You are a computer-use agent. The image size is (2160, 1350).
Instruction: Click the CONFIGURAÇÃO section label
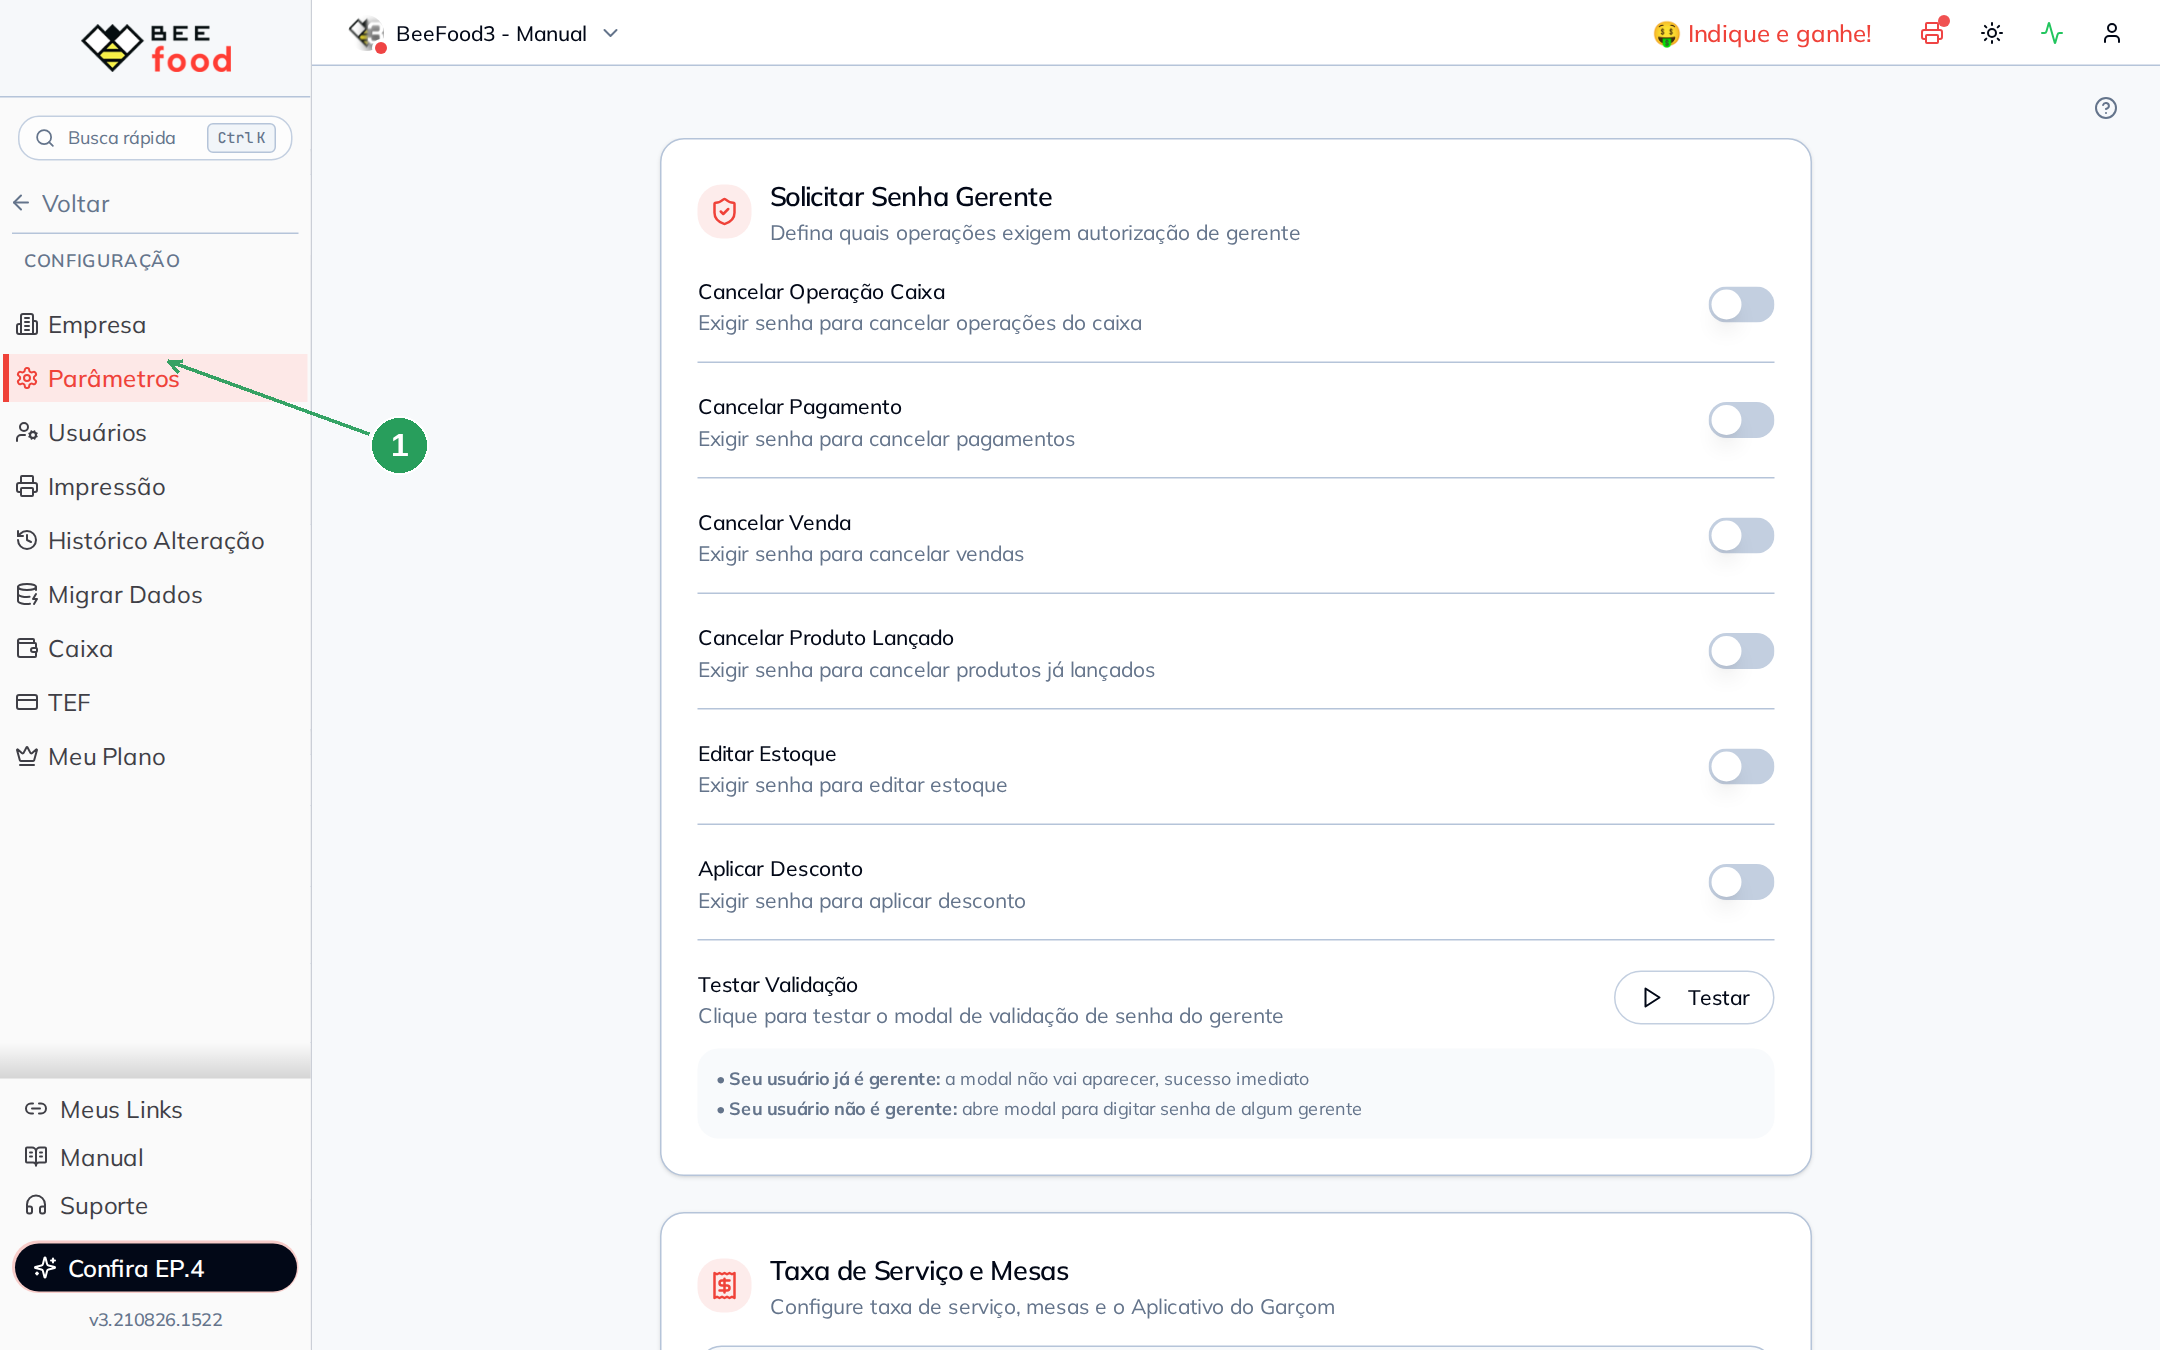pyautogui.click(x=102, y=261)
